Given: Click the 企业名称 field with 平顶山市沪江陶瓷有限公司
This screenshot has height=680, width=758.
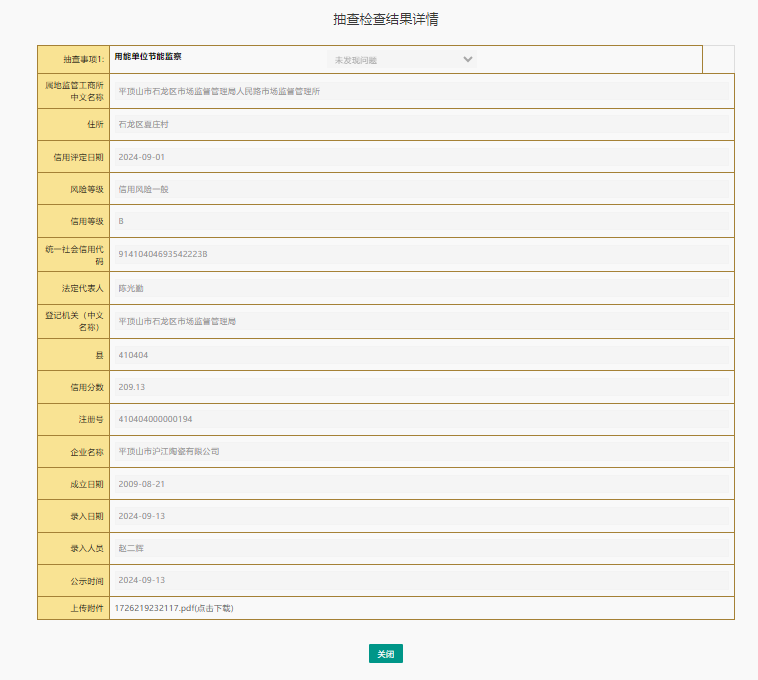Looking at the screenshot, I should click(421, 451).
